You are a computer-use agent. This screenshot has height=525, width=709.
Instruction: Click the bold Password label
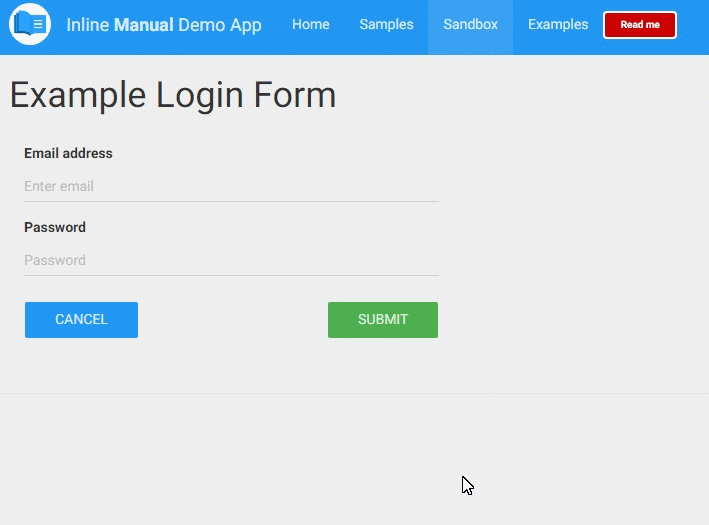pos(55,227)
